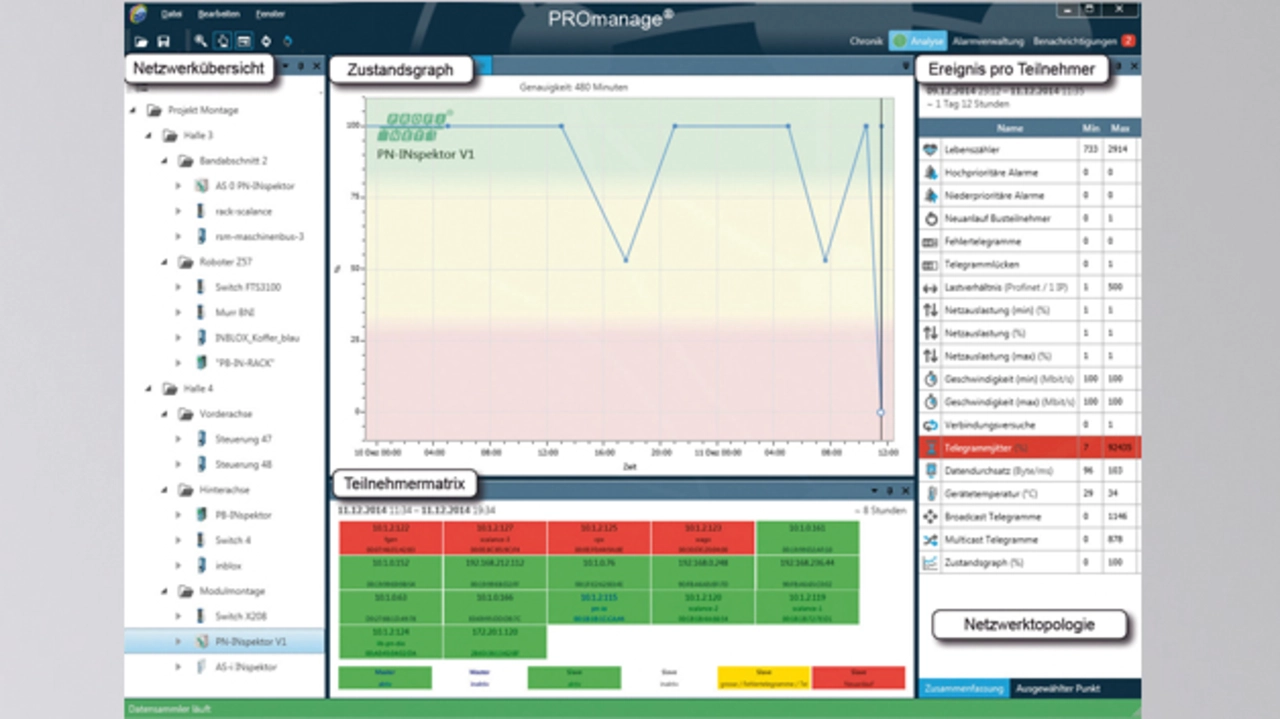Select the Telegrammjitter row highlighted red

pos(1030,448)
